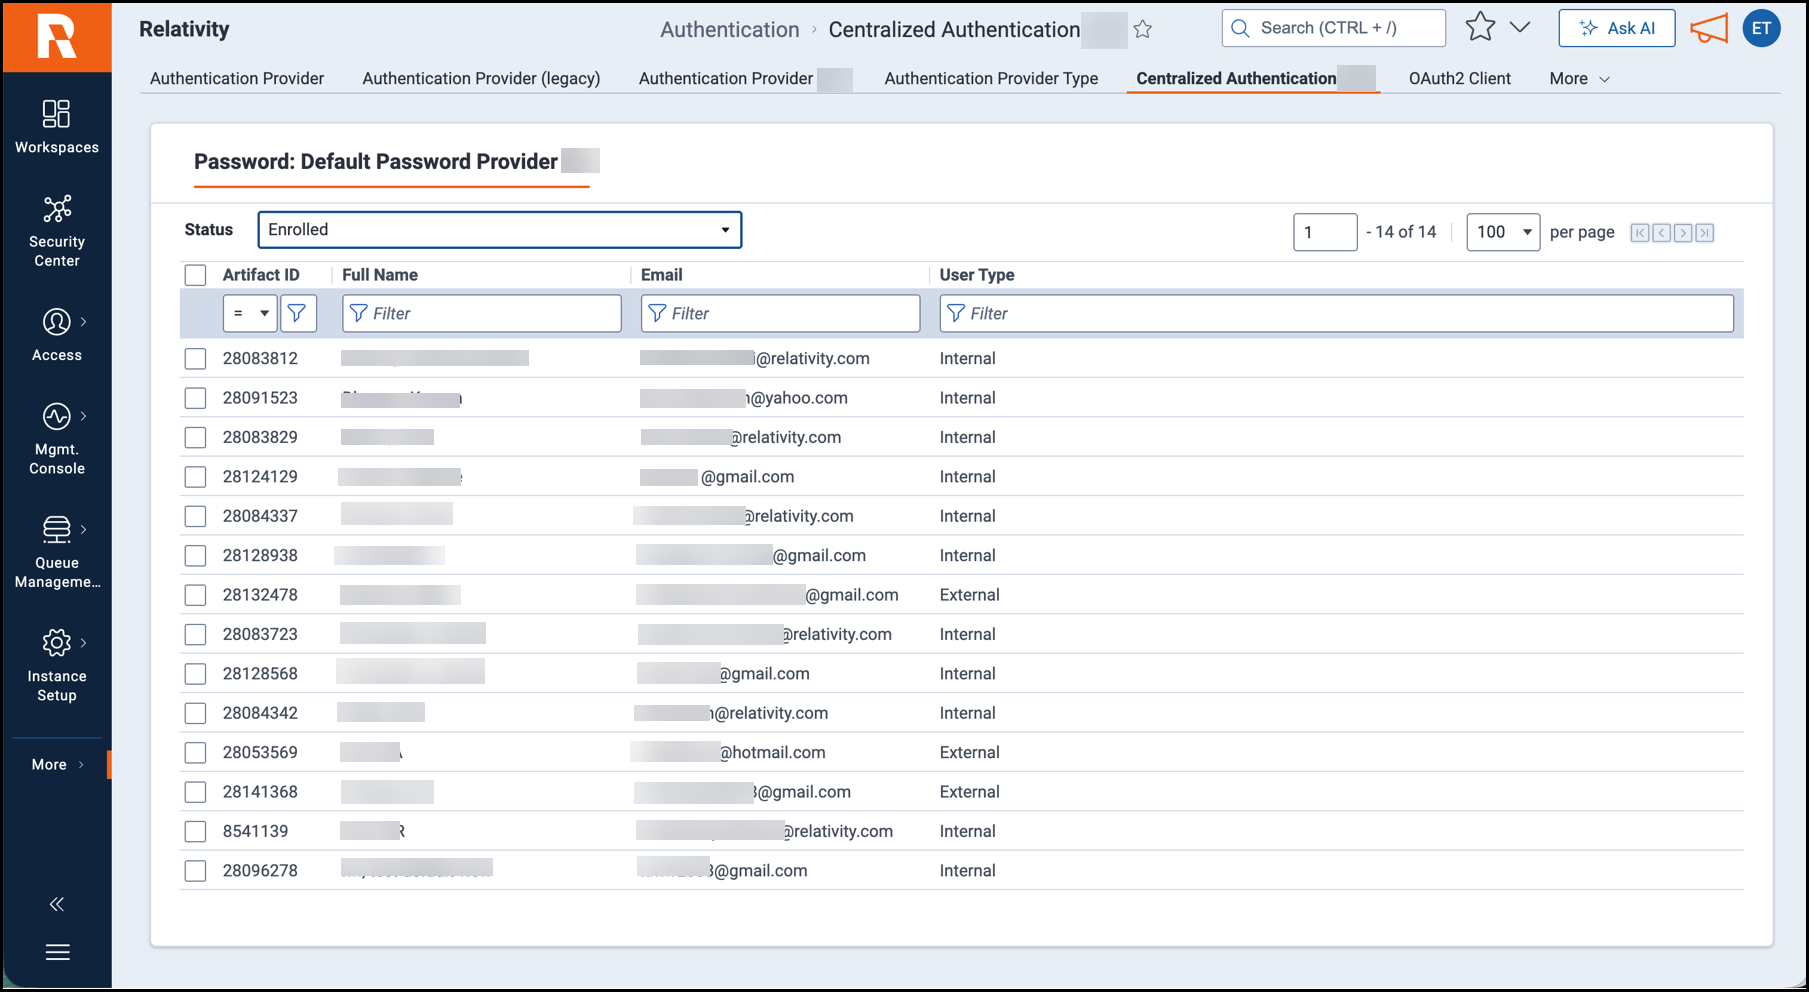Click the User Type filter field

1336,313
